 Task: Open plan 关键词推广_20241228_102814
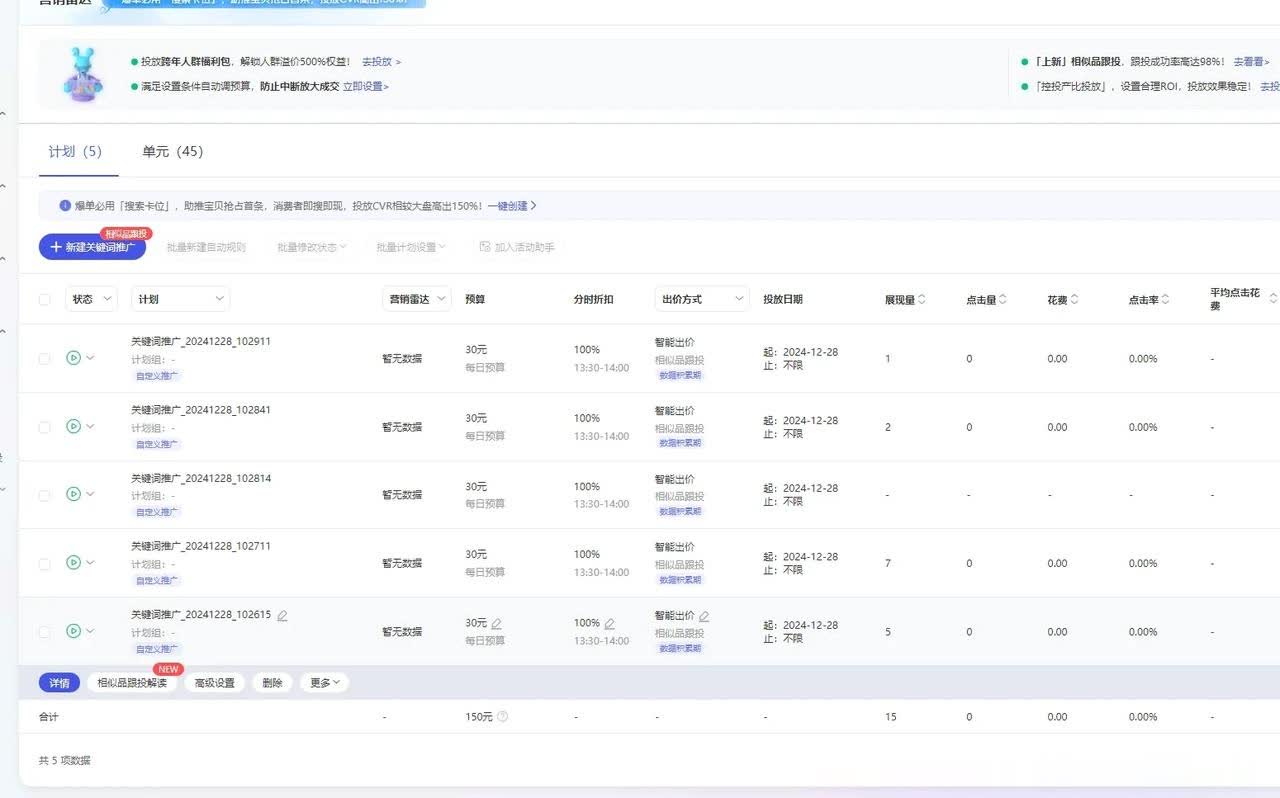pyautogui.click(x=201, y=478)
